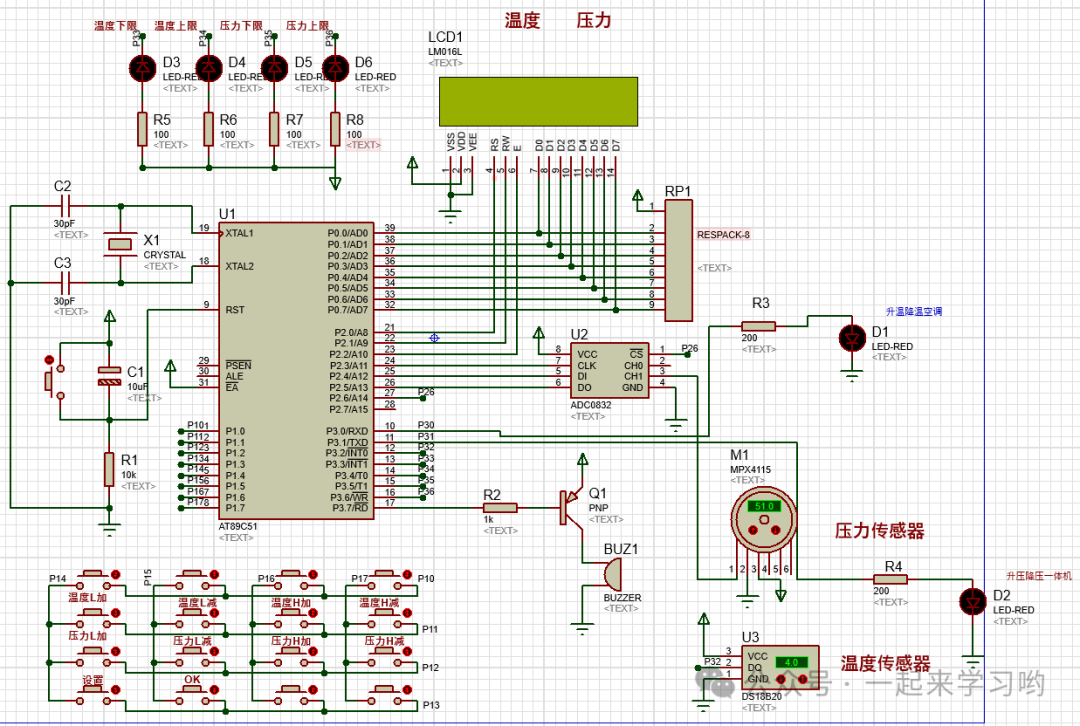The width and height of the screenshot is (1080, 726).
Task: Click the reset push button beside C1
Action: tap(54, 382)
